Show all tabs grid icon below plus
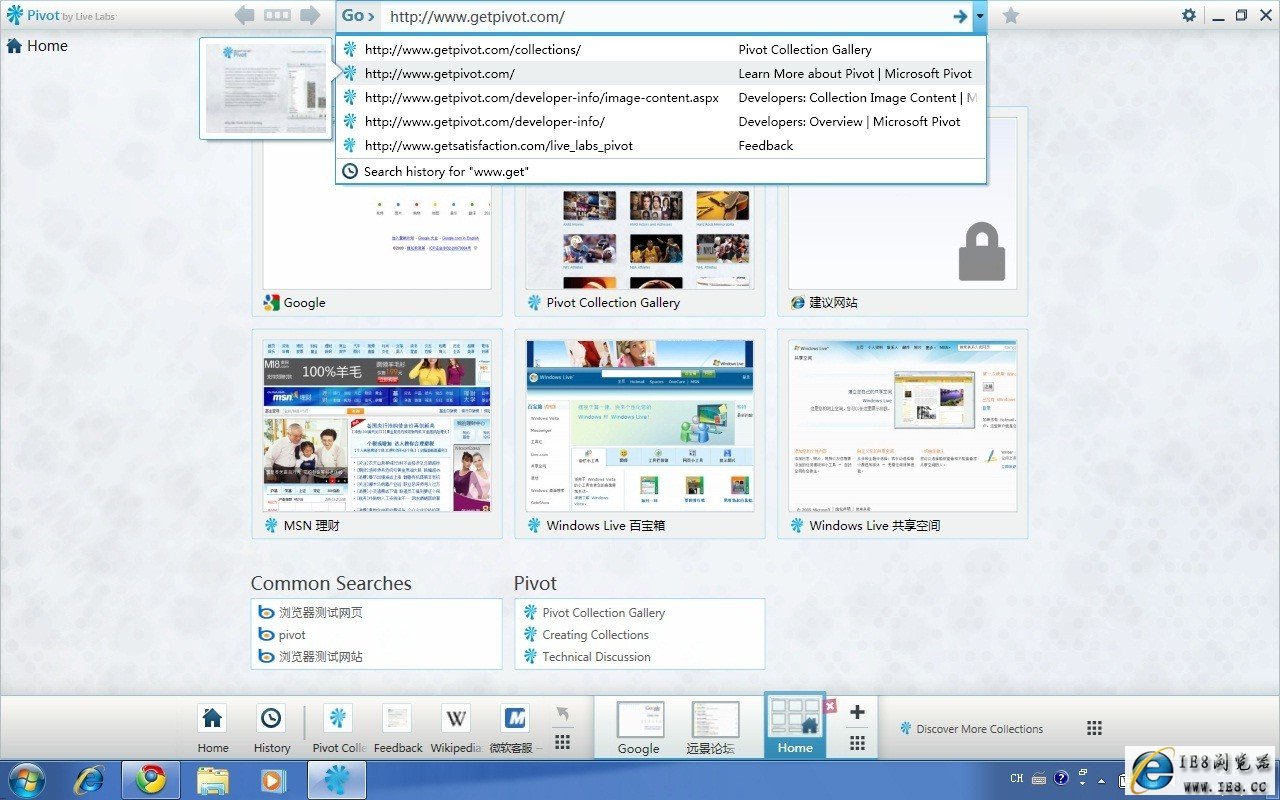Image resolution: width=1280 pixels, height=800 pixels. pyautogui.click(x=857, y=743)
